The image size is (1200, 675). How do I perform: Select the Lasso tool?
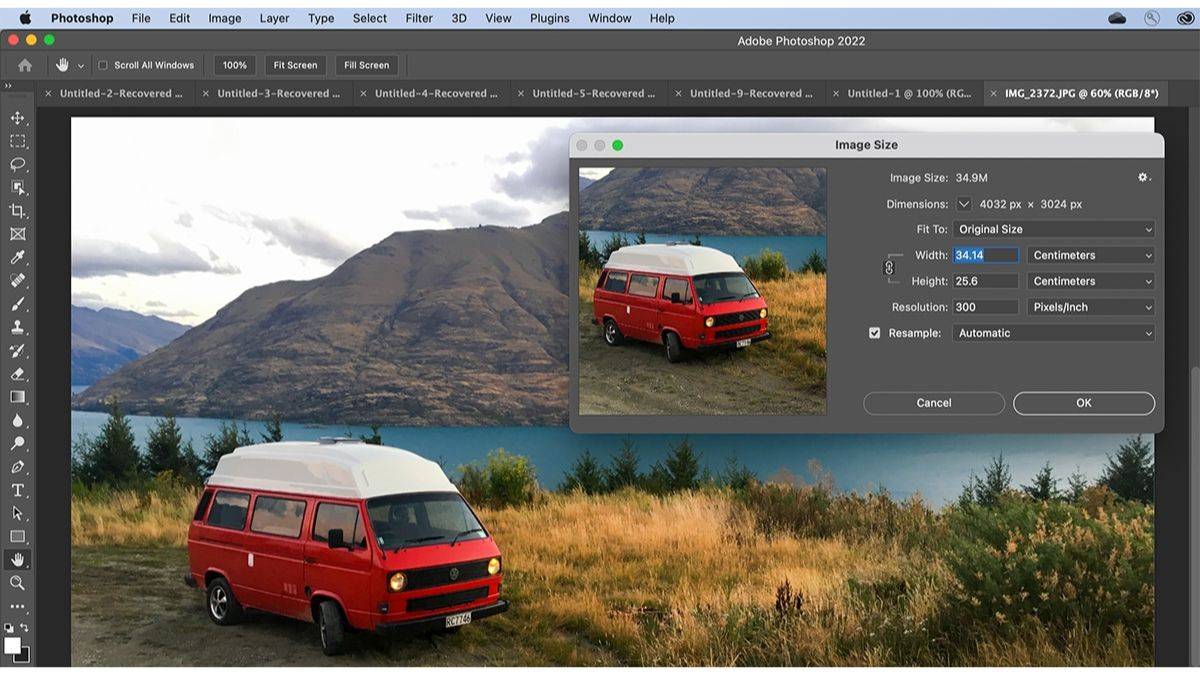[18, 164]
